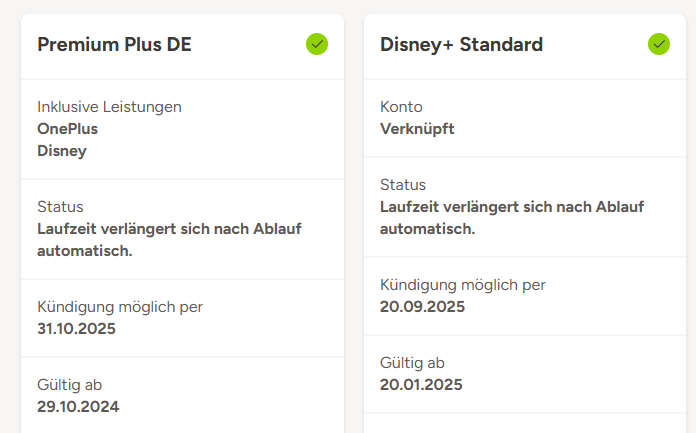Viewport: 696px width, 433px height.
Task: Click the Status label in Disney+ Standard card
Action: pos(403,185)
